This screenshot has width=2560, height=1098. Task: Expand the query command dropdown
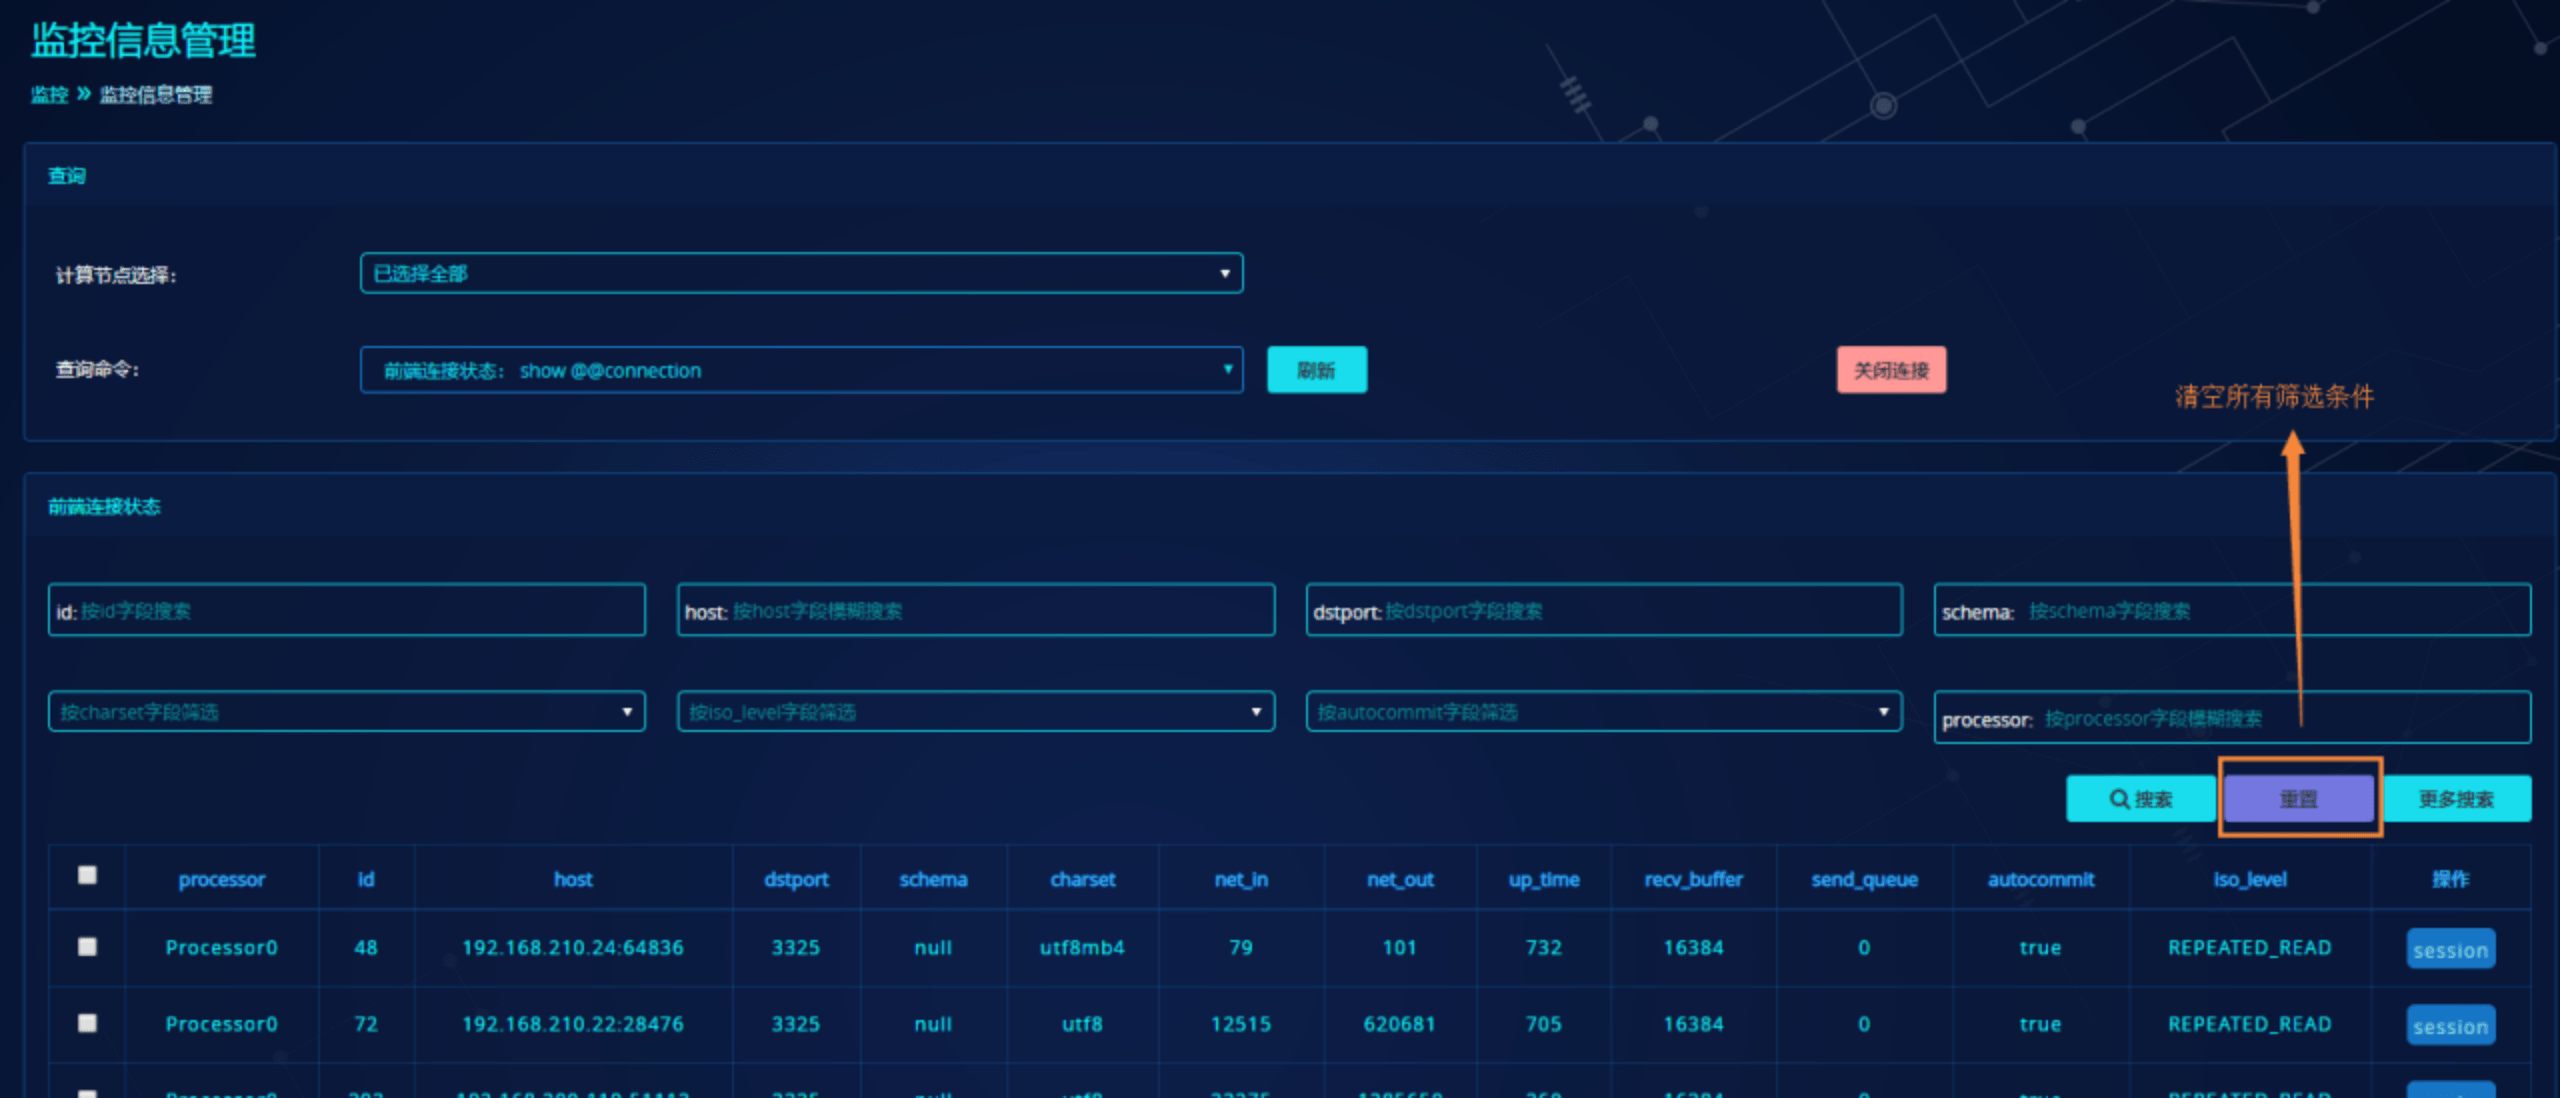801,370
